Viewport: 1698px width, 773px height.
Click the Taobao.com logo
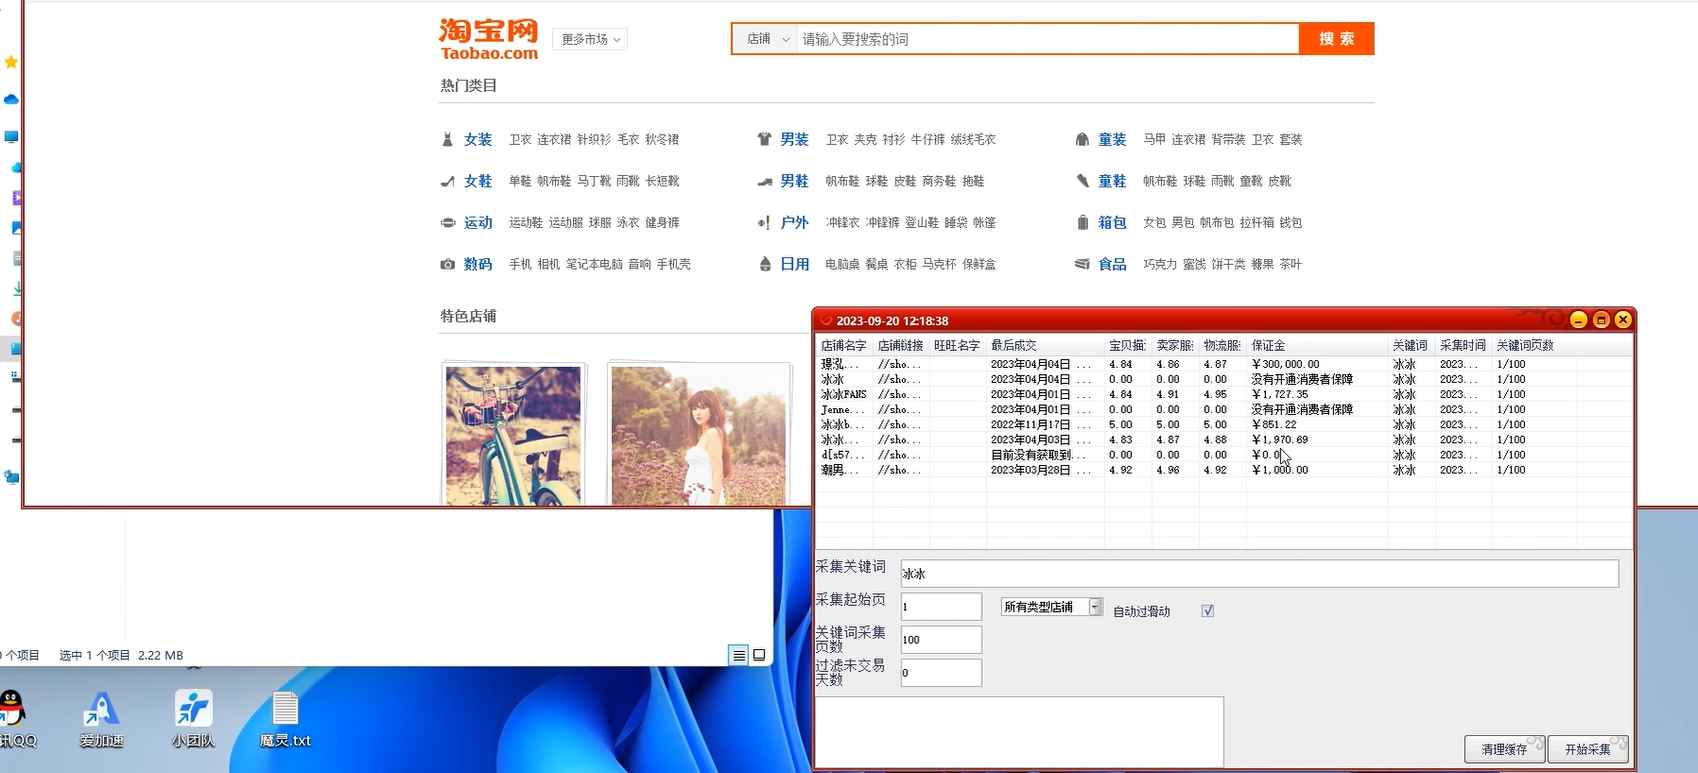click(x=489, y=39)
